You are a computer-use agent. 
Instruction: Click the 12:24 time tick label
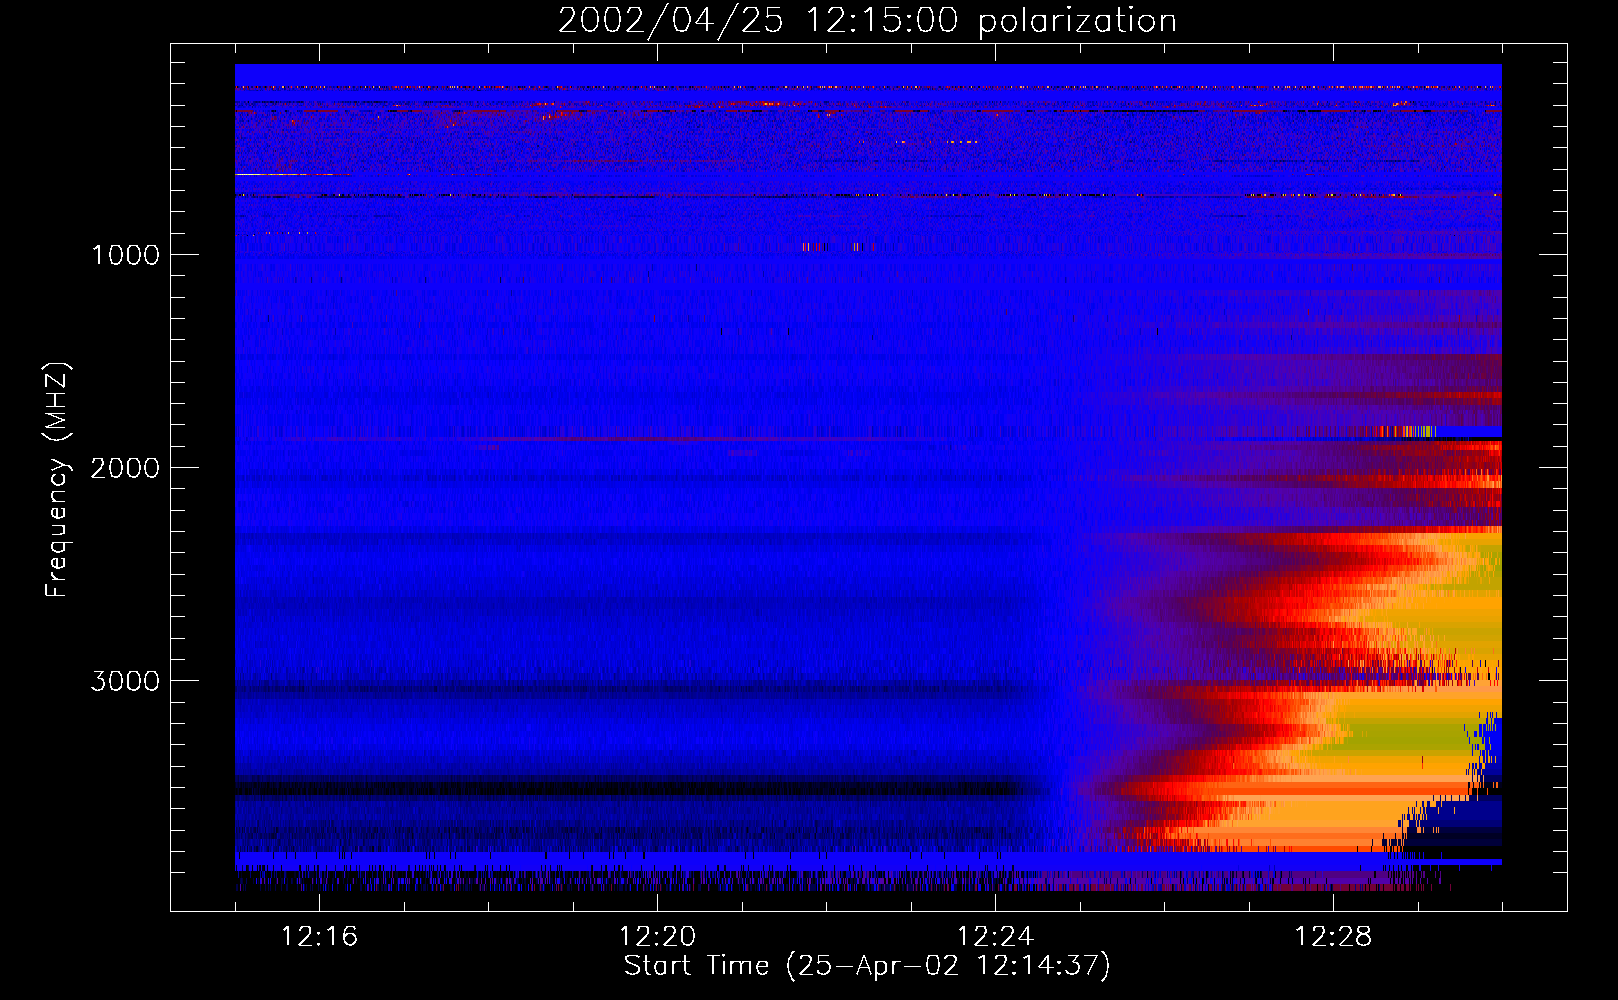(x=995, y=937)
